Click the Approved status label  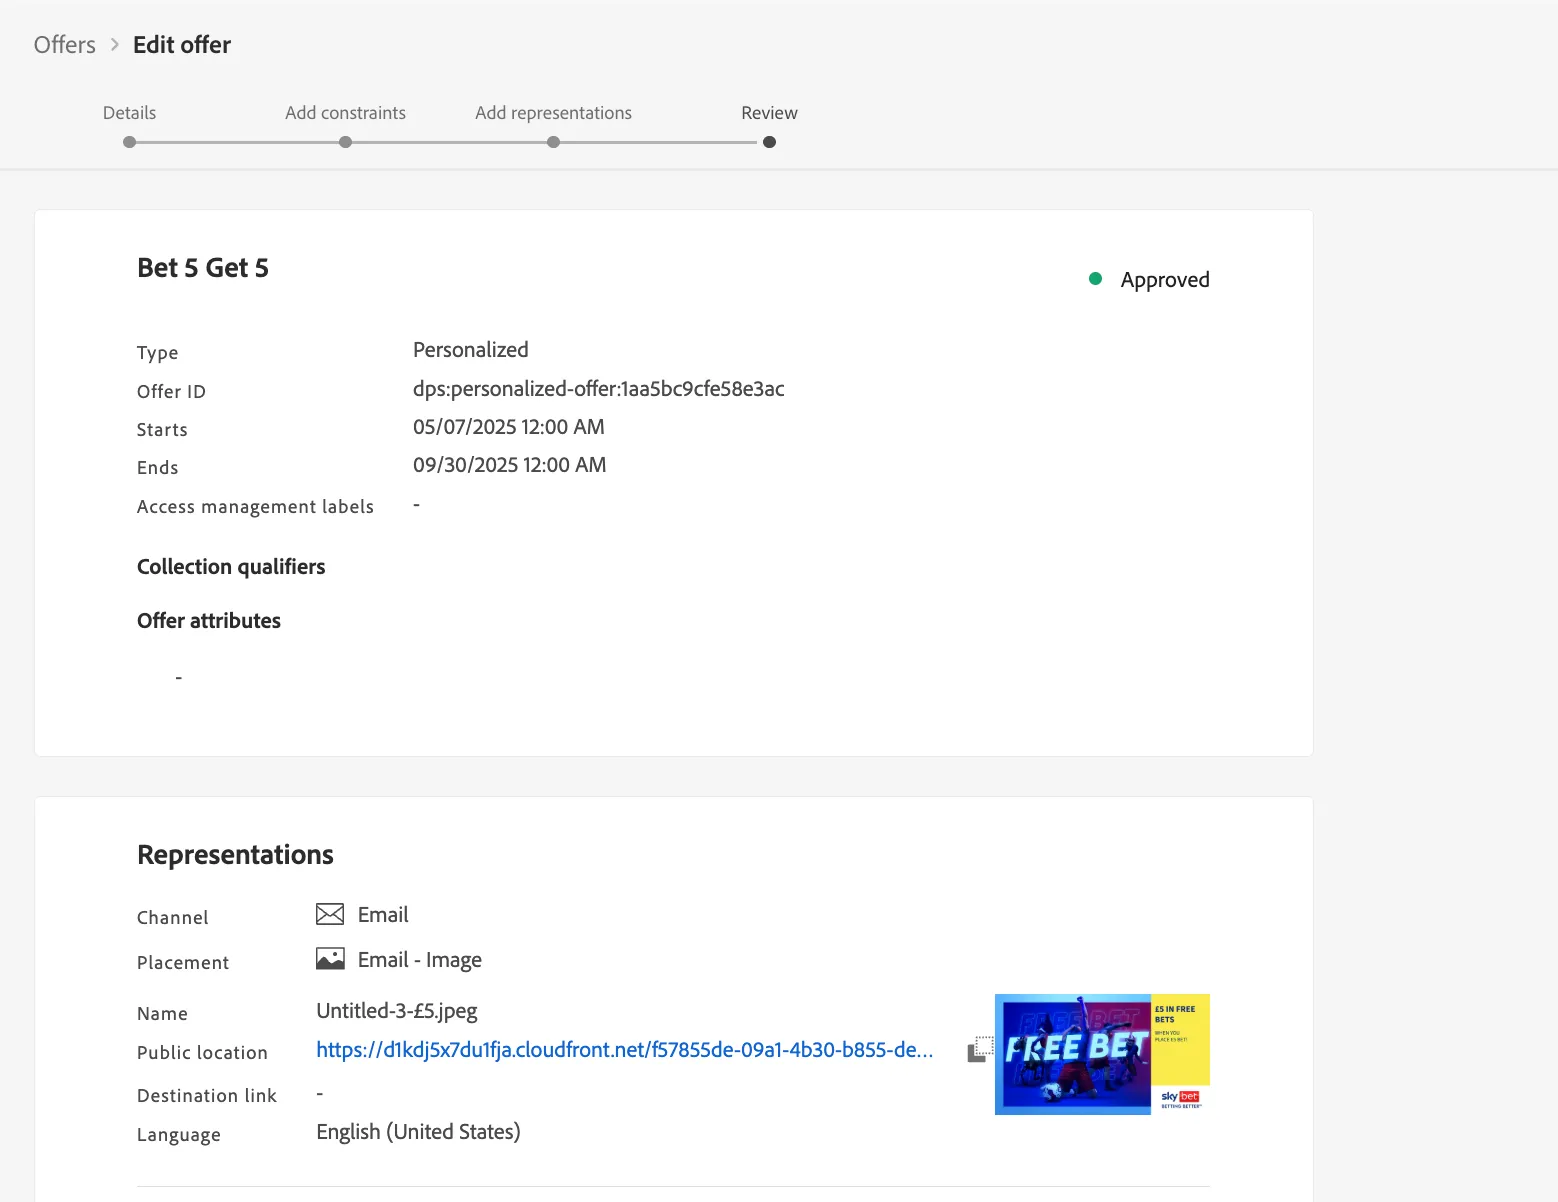(x=1165, y=280)
